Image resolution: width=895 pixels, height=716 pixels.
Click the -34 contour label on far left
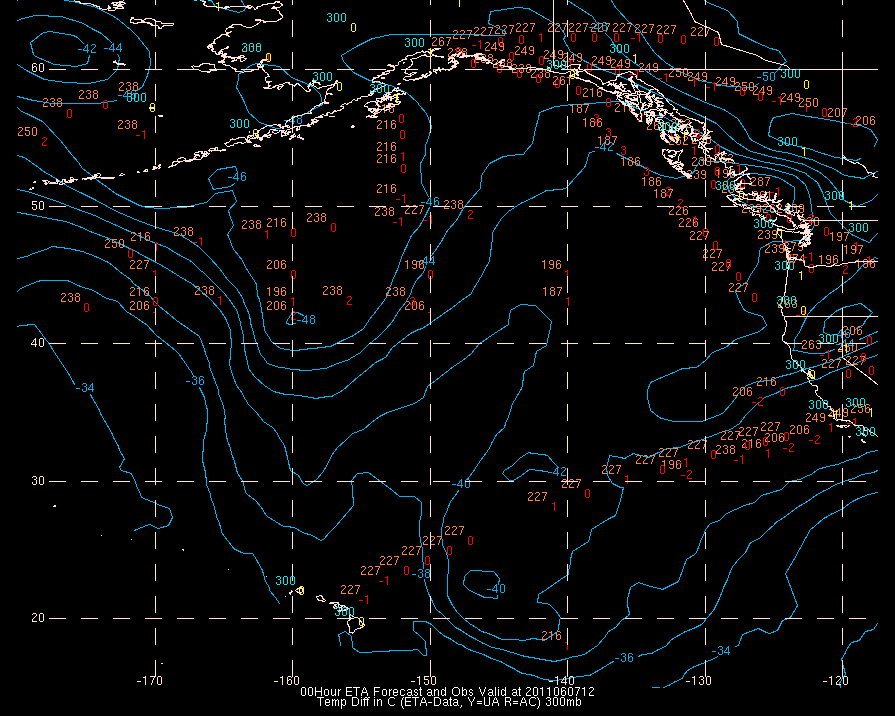[x=87, y=388]
